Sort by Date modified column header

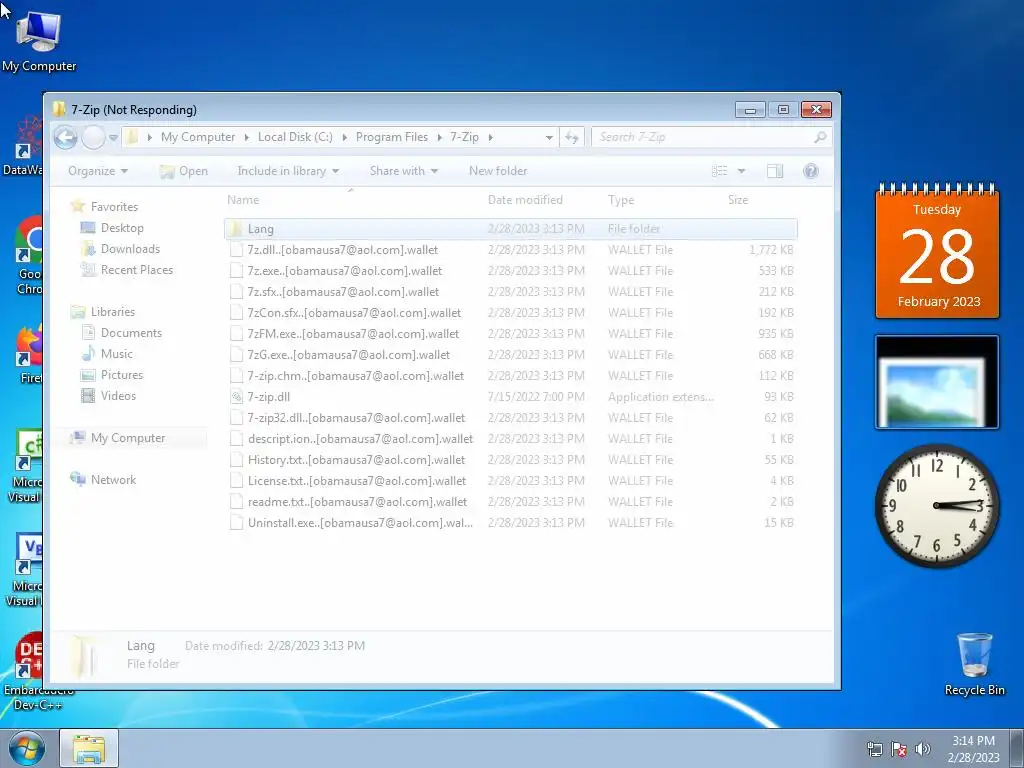(x=525, y=200)
